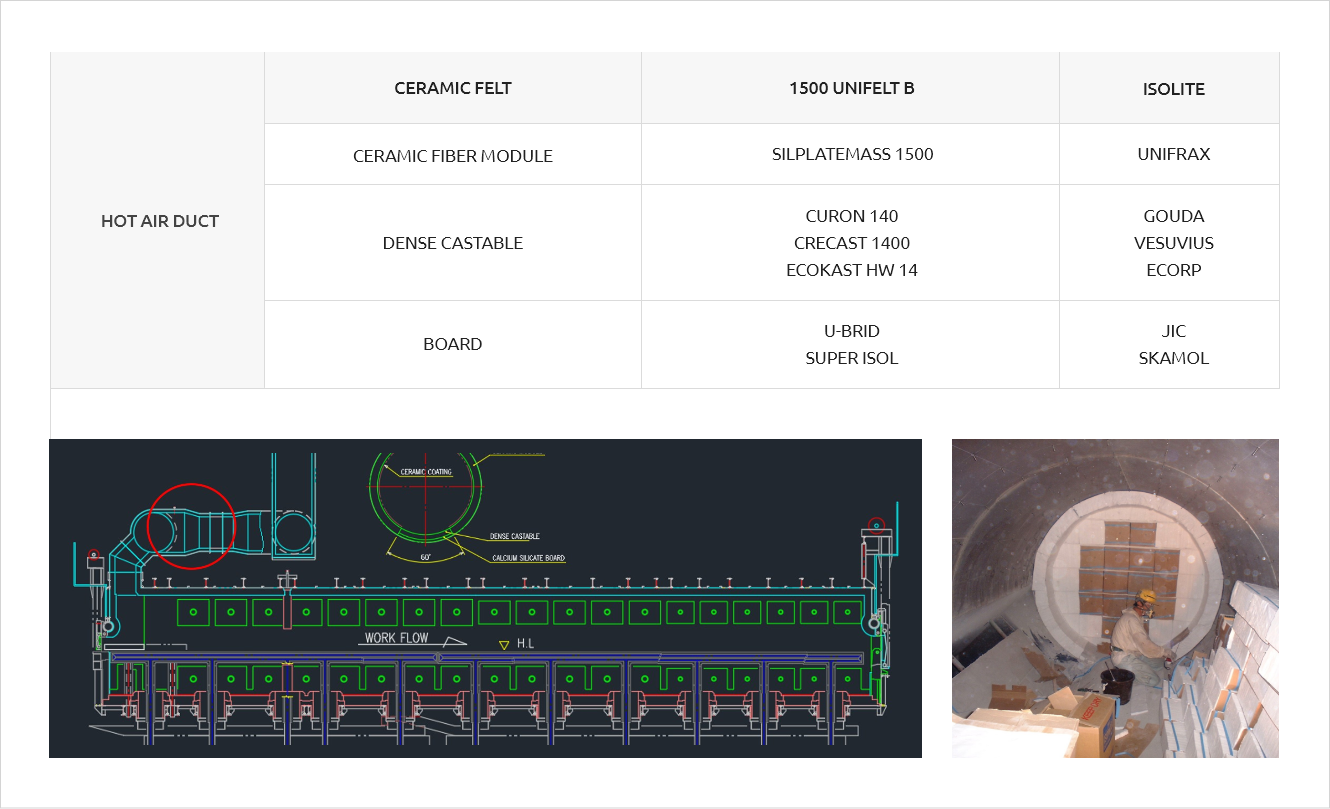The image size is (1330, 809).
Task: Click the 1500 UNIFELT B cell
Action: tap(851, 88)
